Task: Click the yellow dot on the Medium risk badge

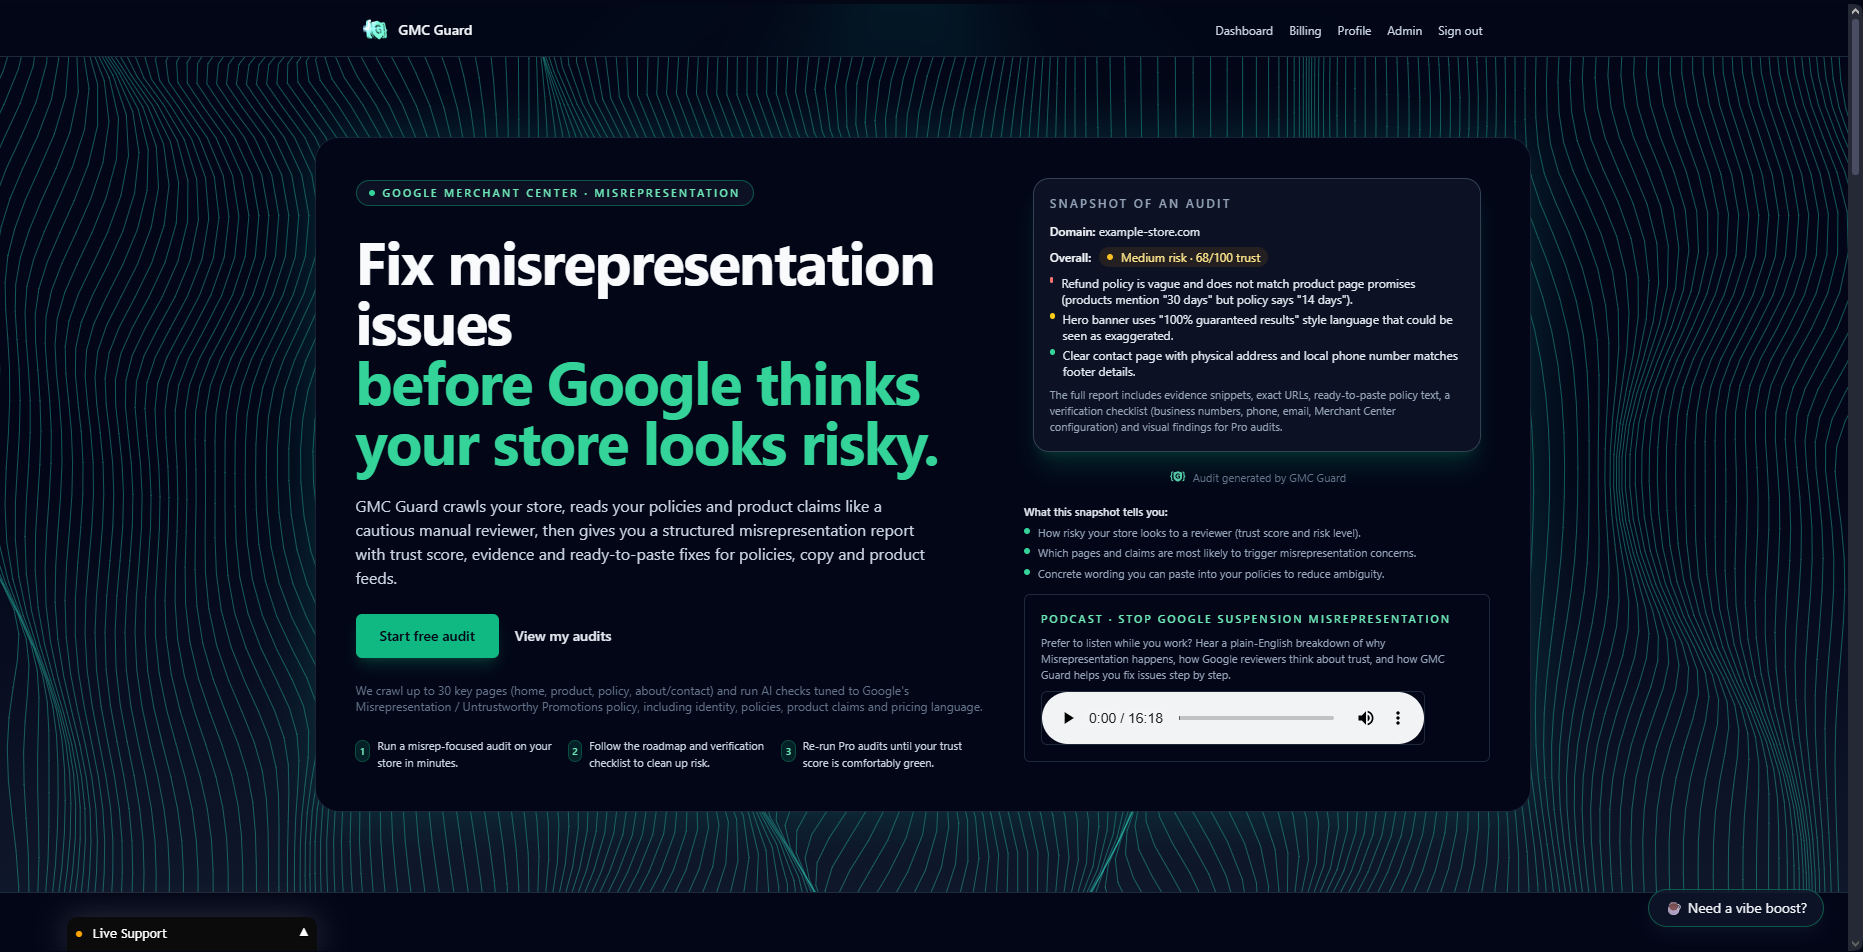Action: [x=1110, y=257]
